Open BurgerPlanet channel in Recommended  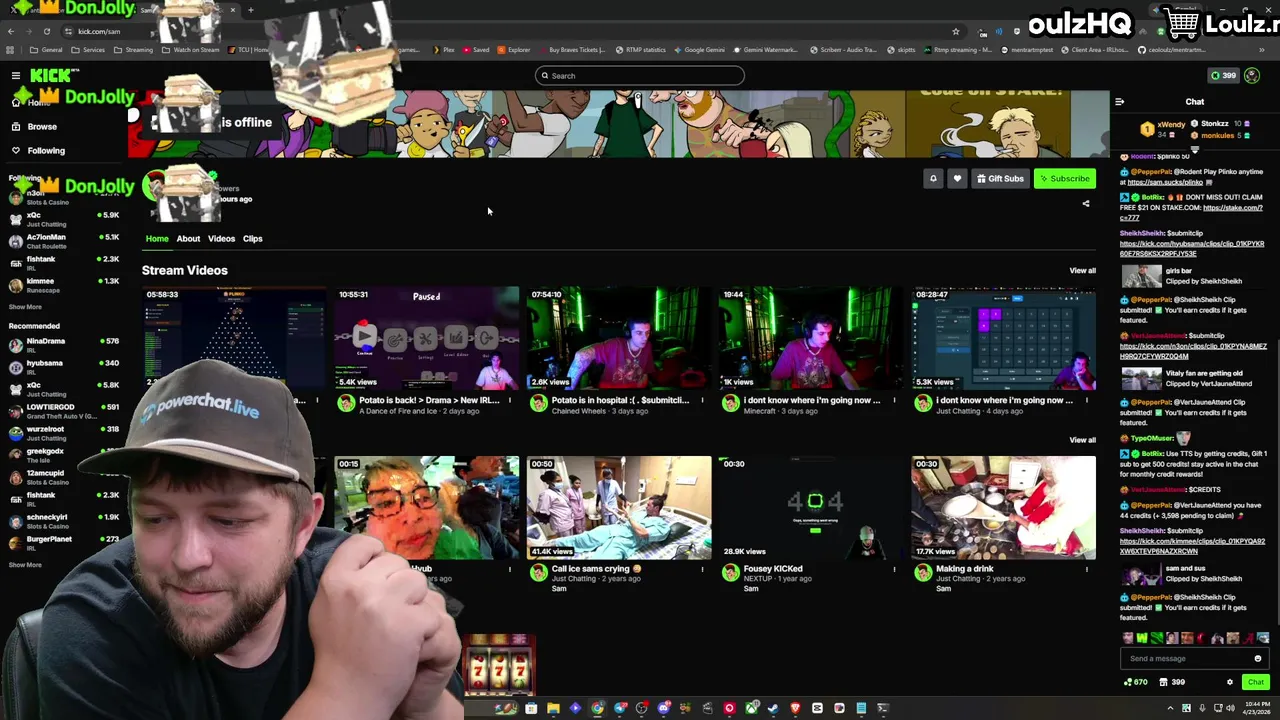[x=64, y=543]
